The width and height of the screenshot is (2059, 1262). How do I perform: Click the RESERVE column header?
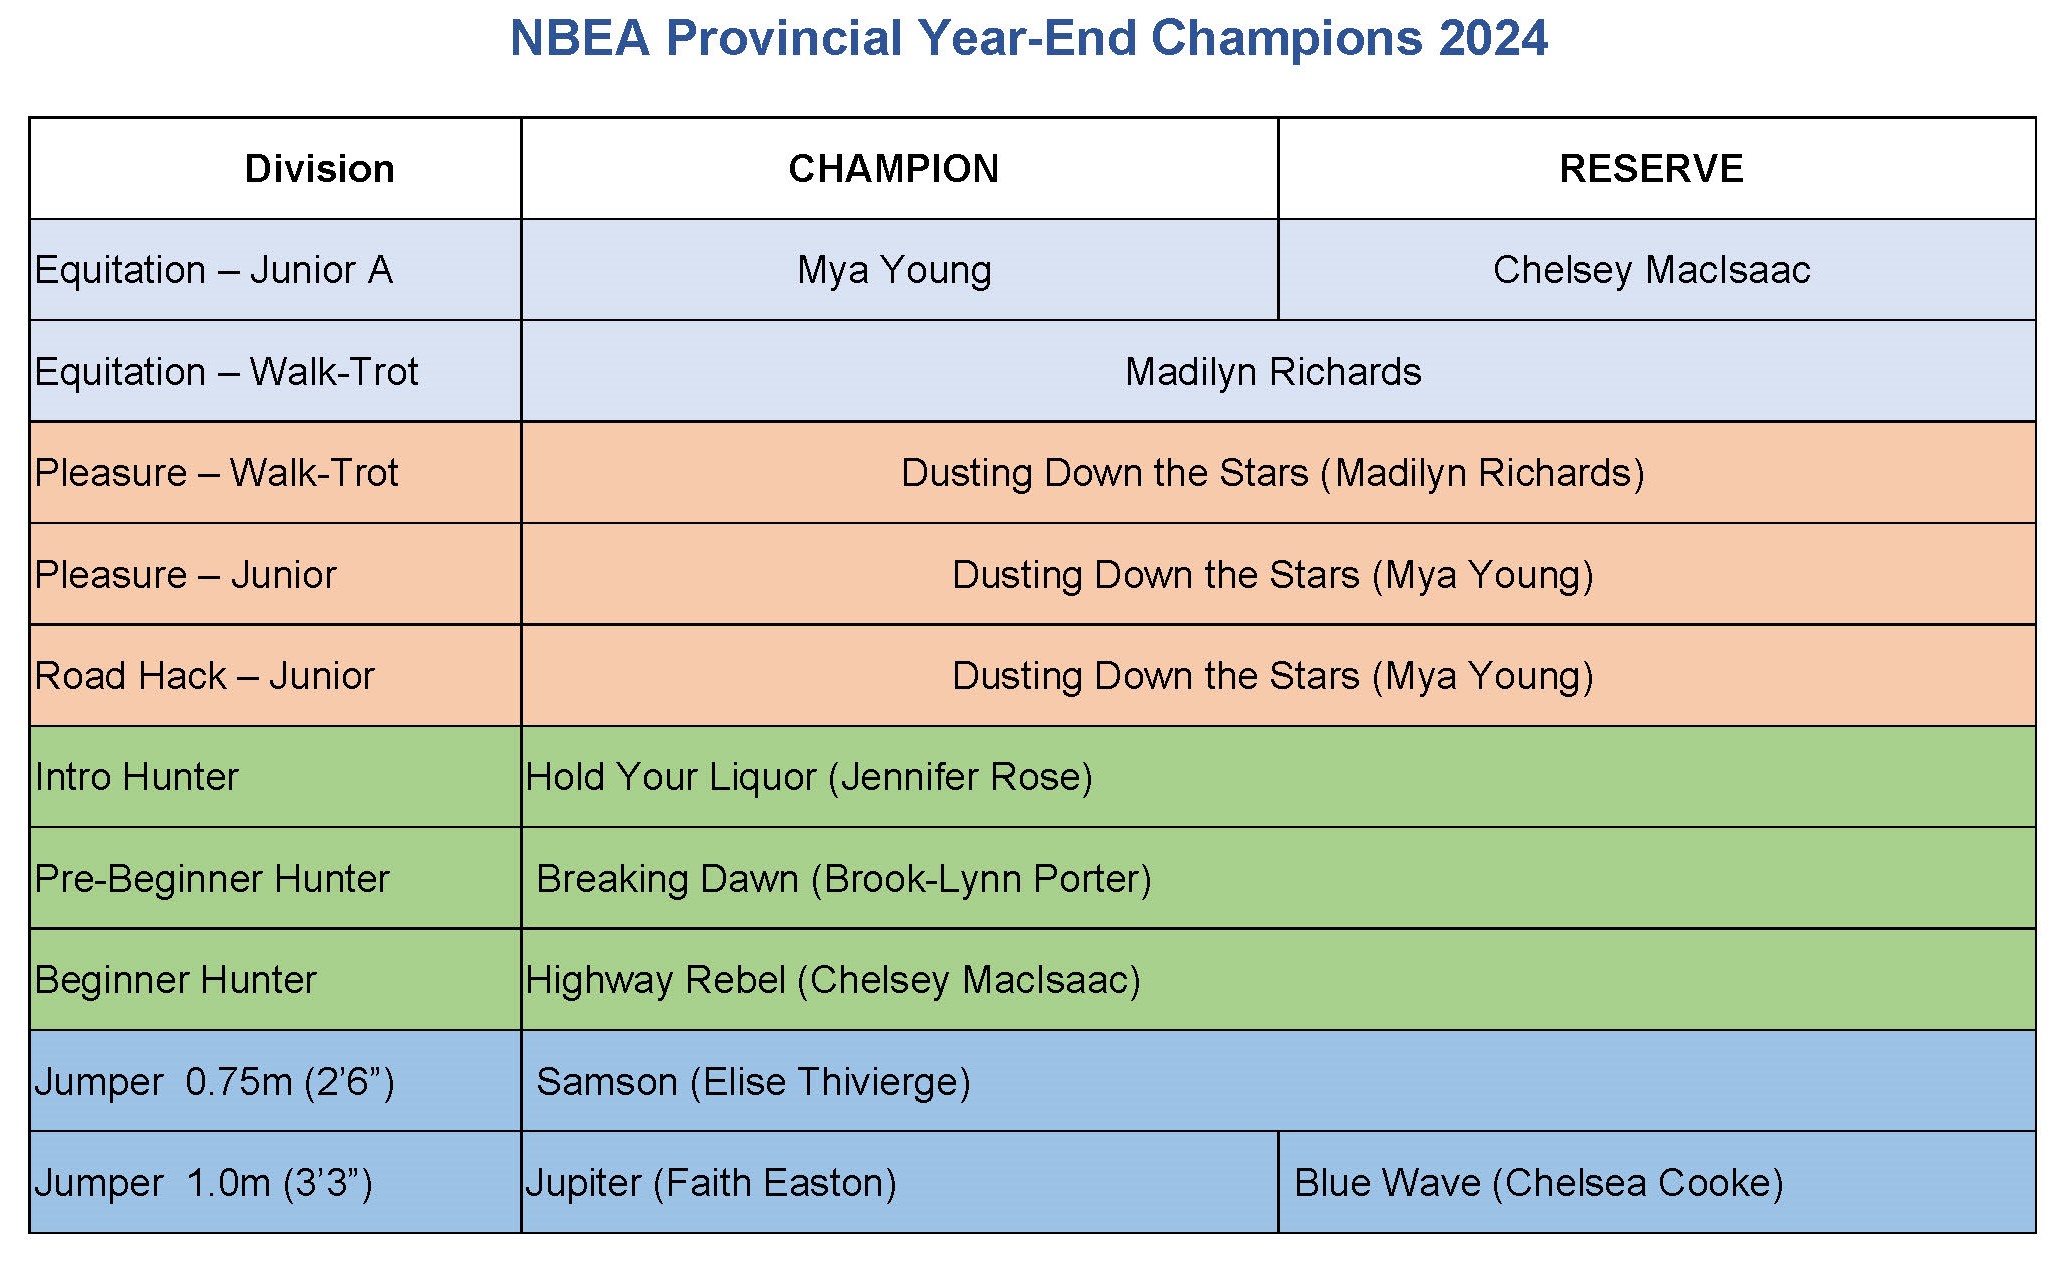tap(1651, 169)
